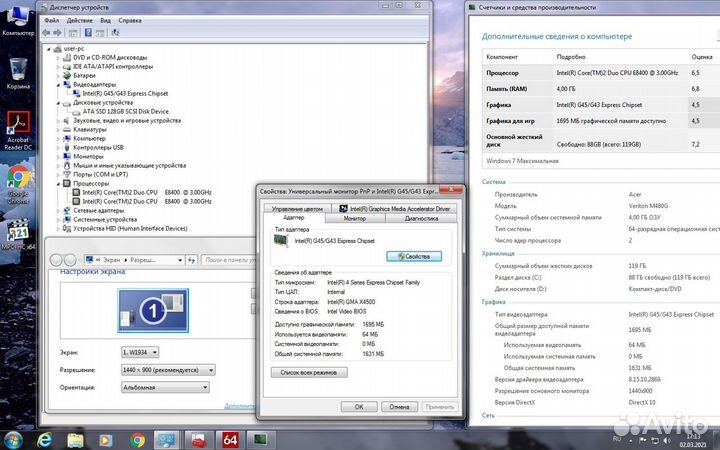Open the Справка menu in Device Manager

click(130, 21)
